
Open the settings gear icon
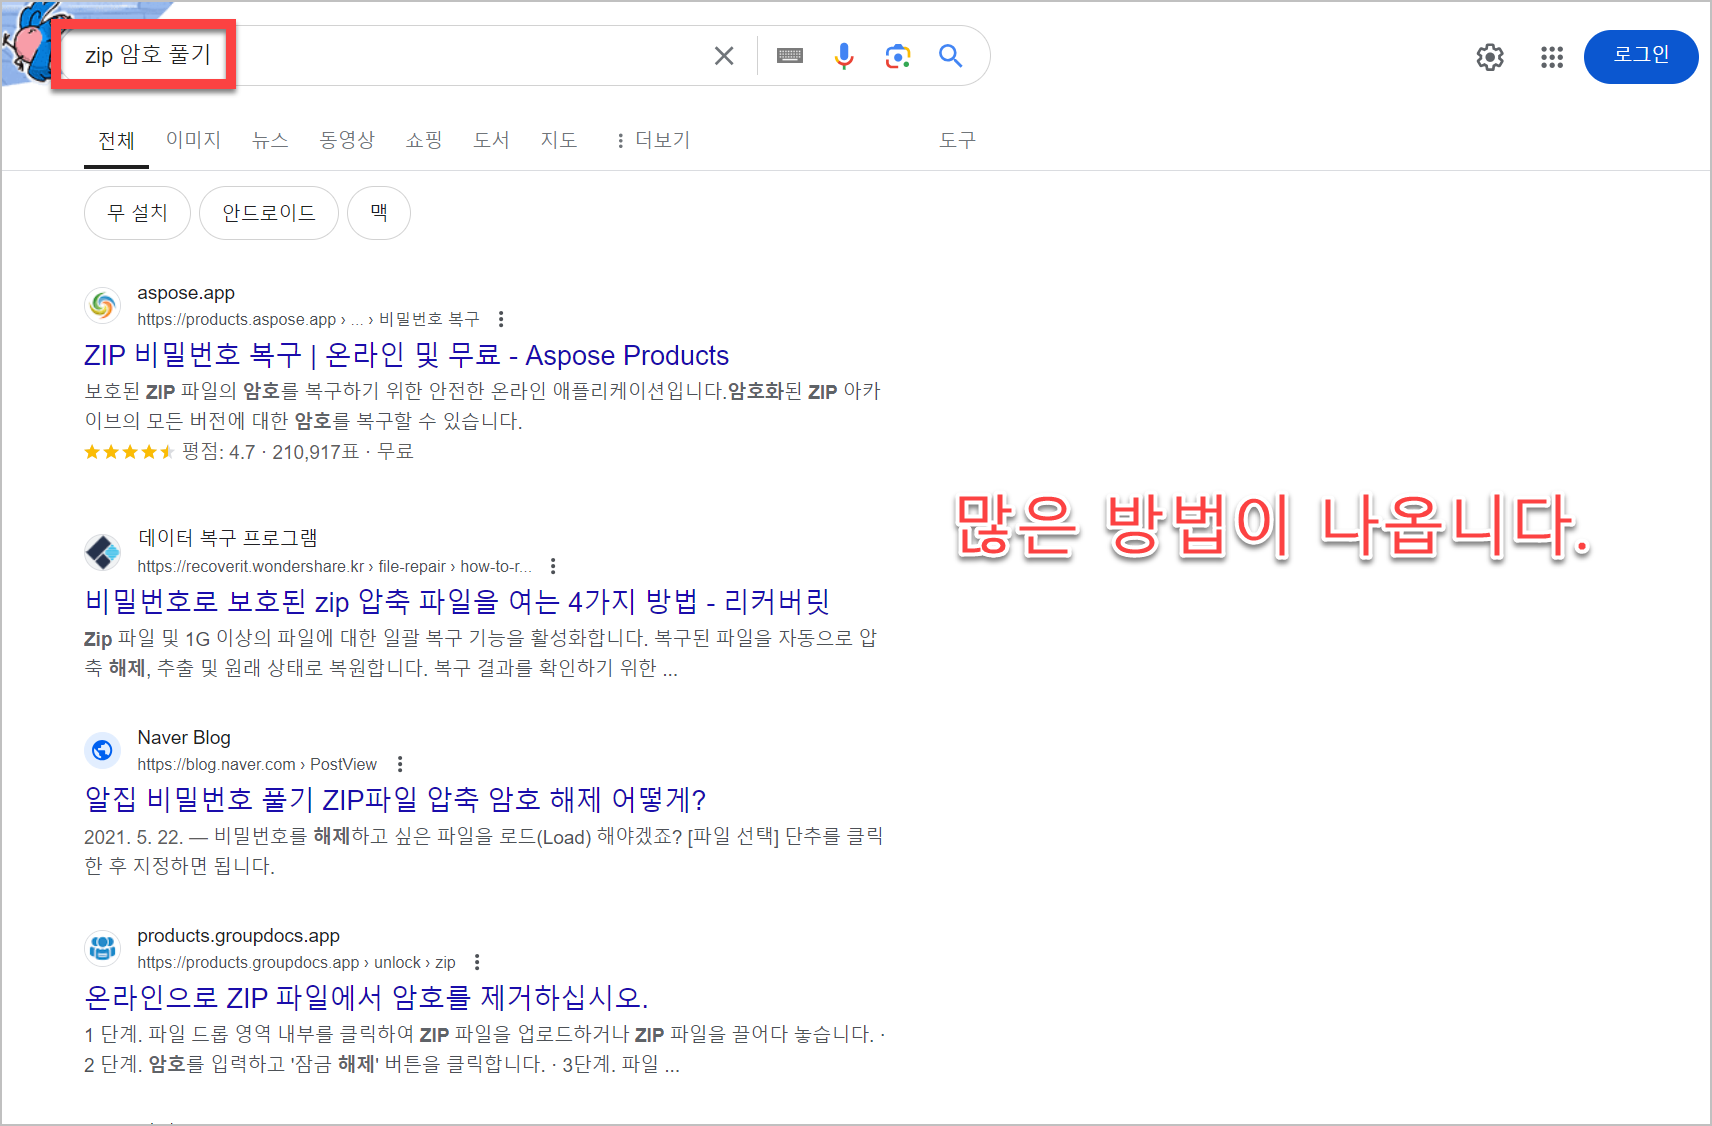tap(1490, 57)
